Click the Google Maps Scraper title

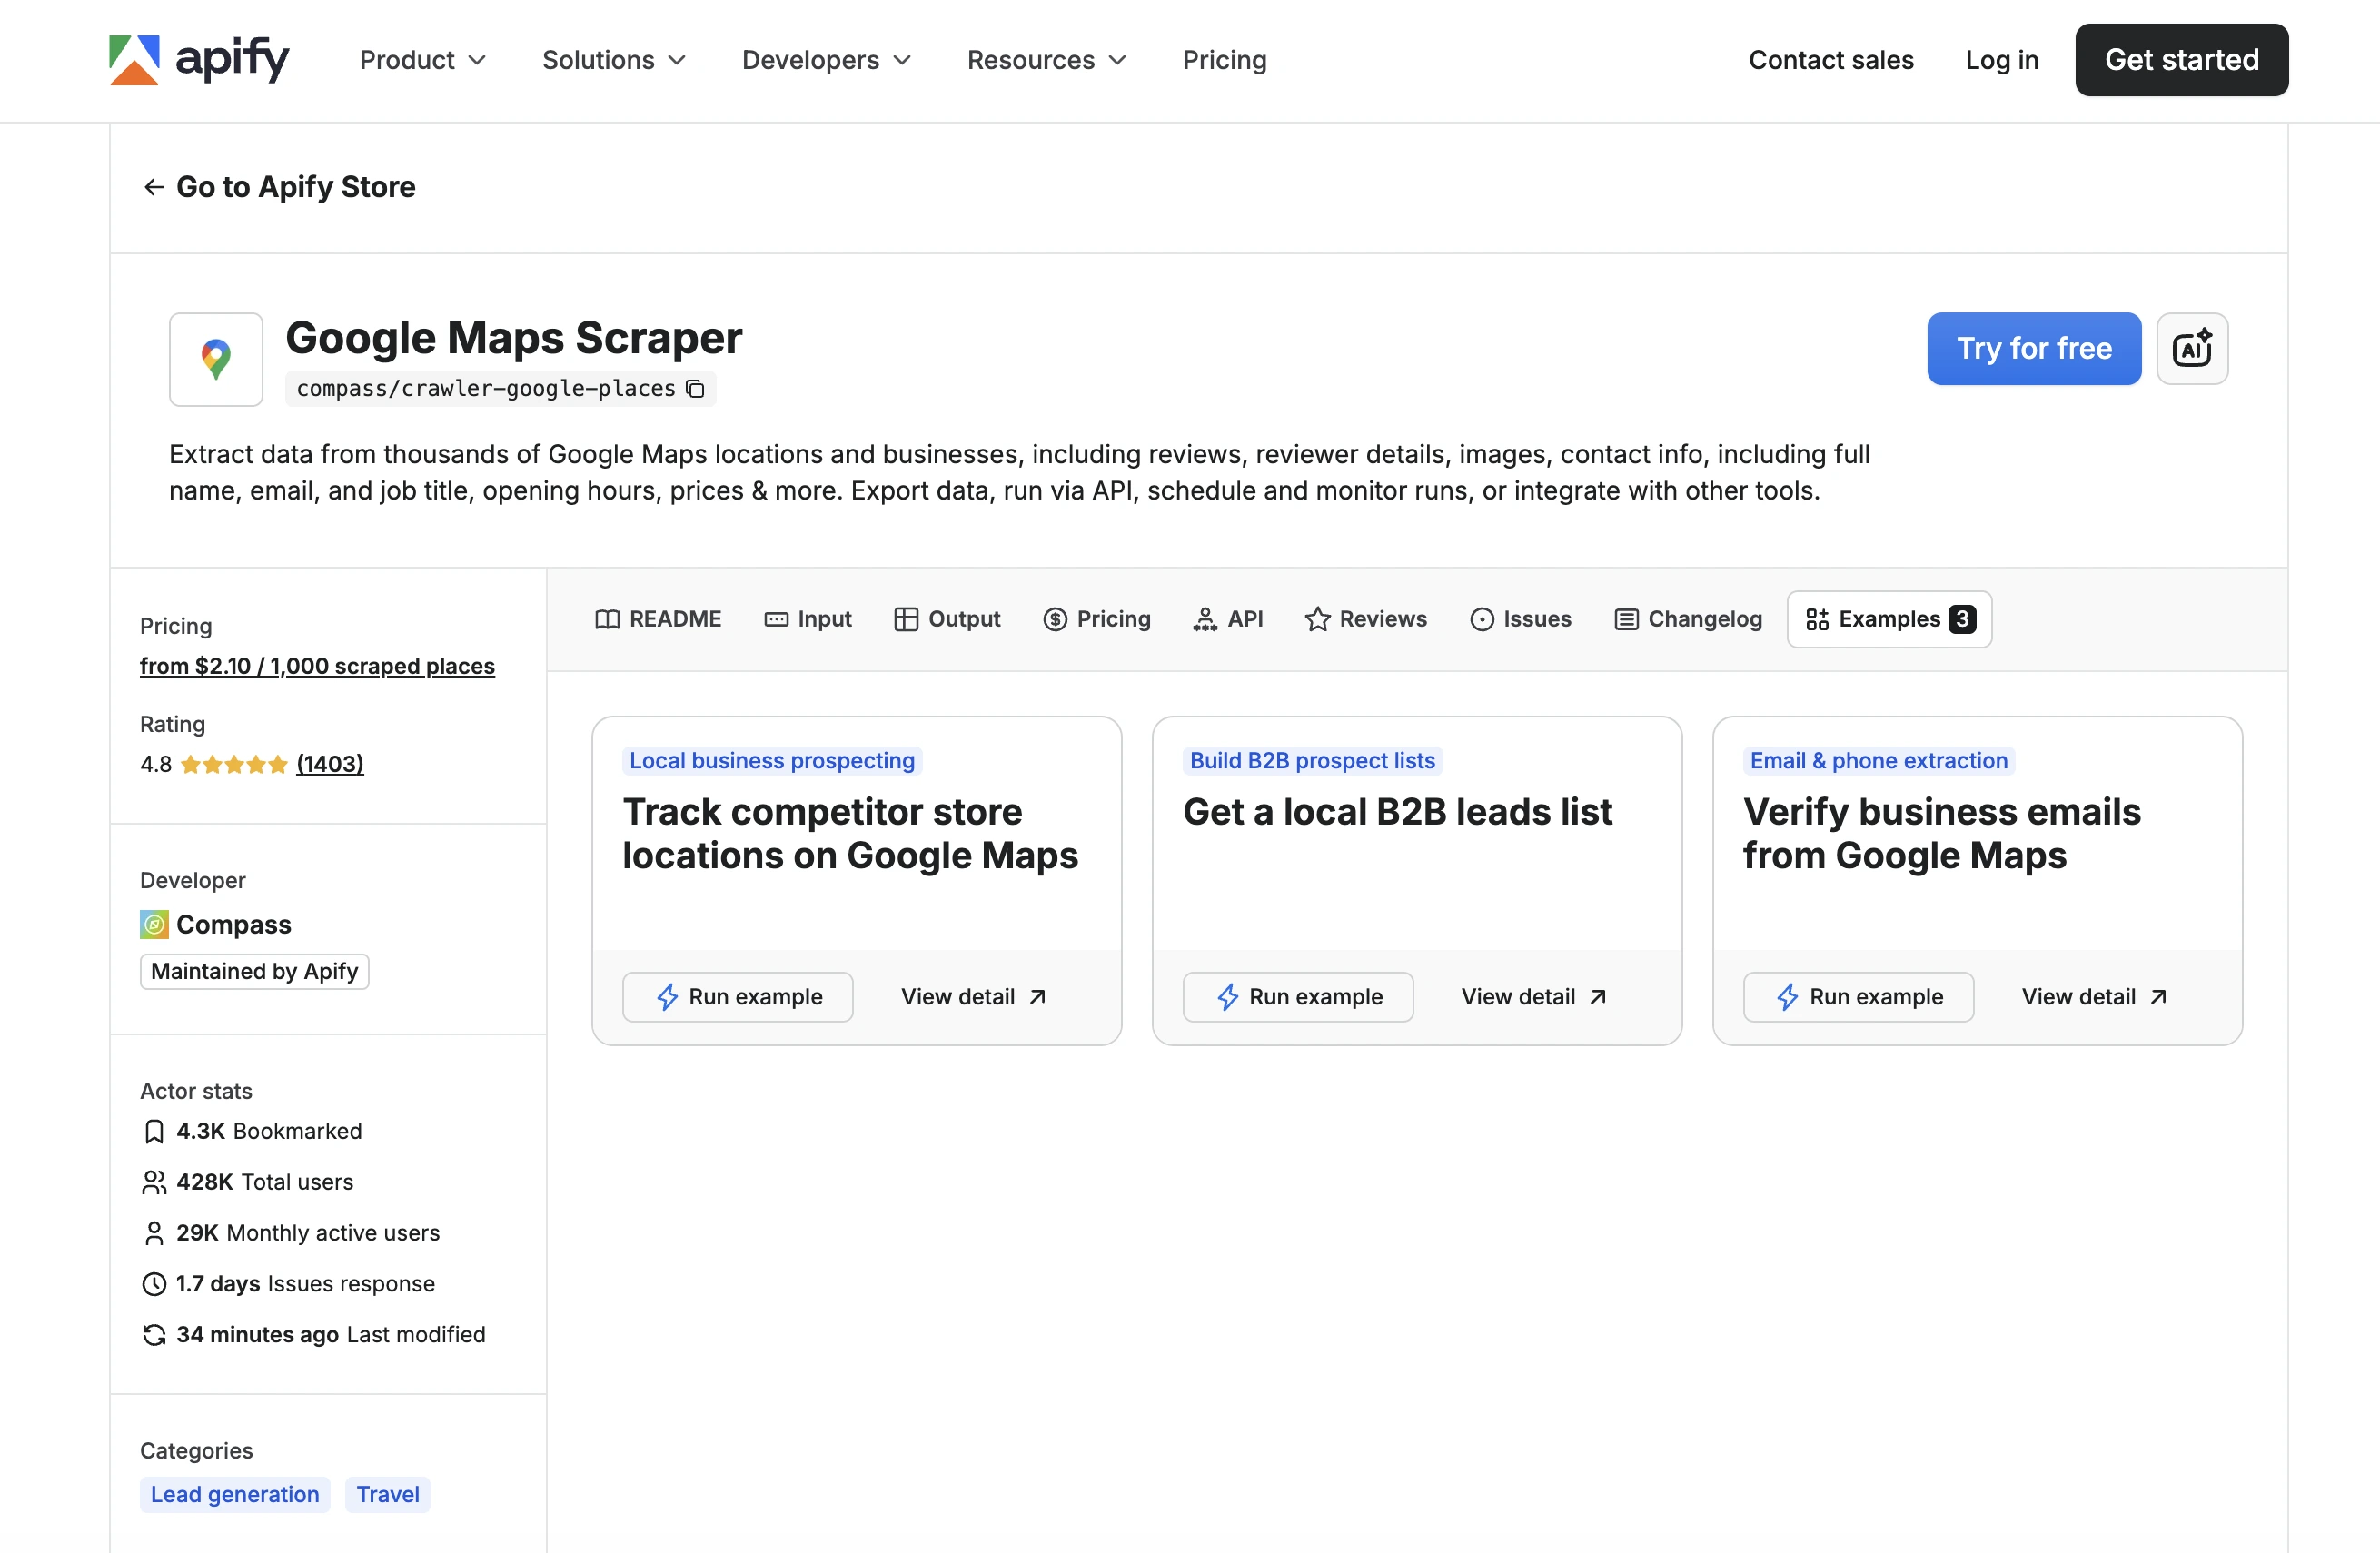coord(514,338)
